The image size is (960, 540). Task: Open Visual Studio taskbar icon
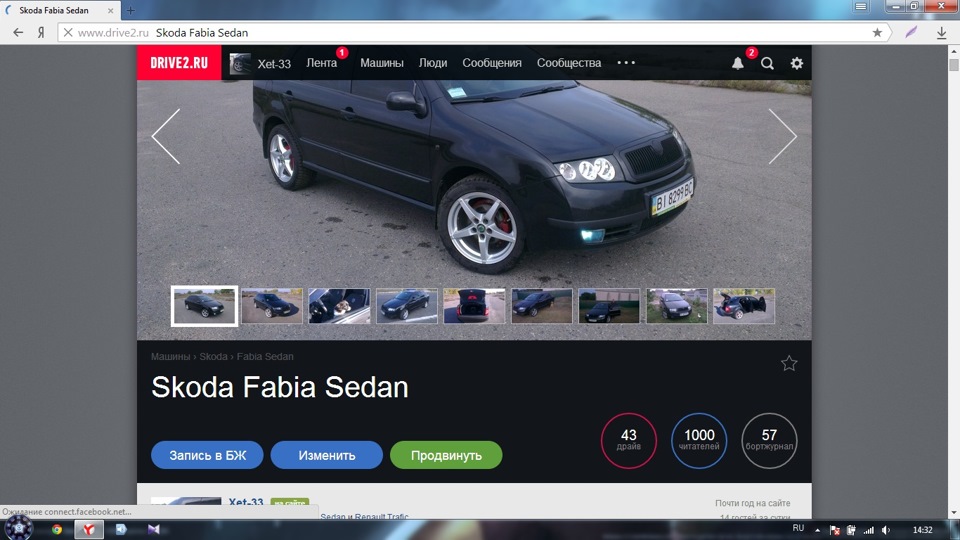point(154,530)
